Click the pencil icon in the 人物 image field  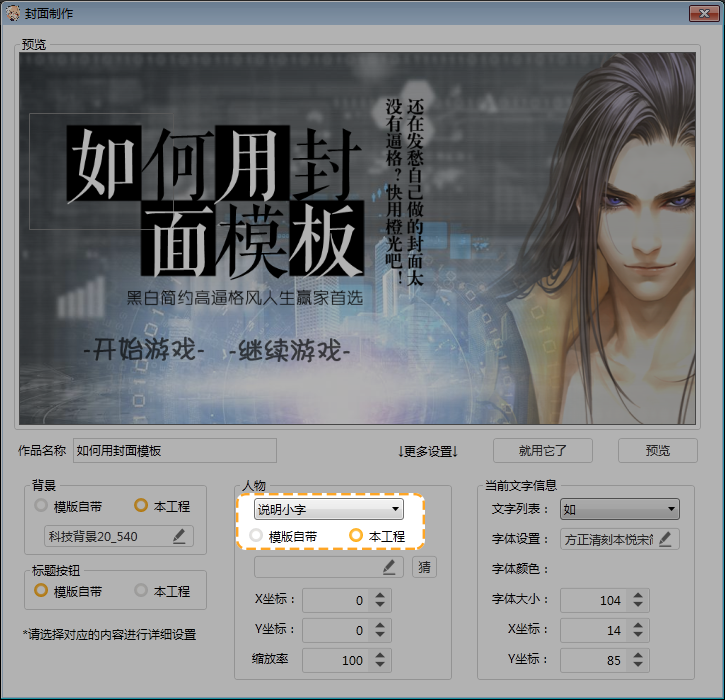[x=389, y=568]
